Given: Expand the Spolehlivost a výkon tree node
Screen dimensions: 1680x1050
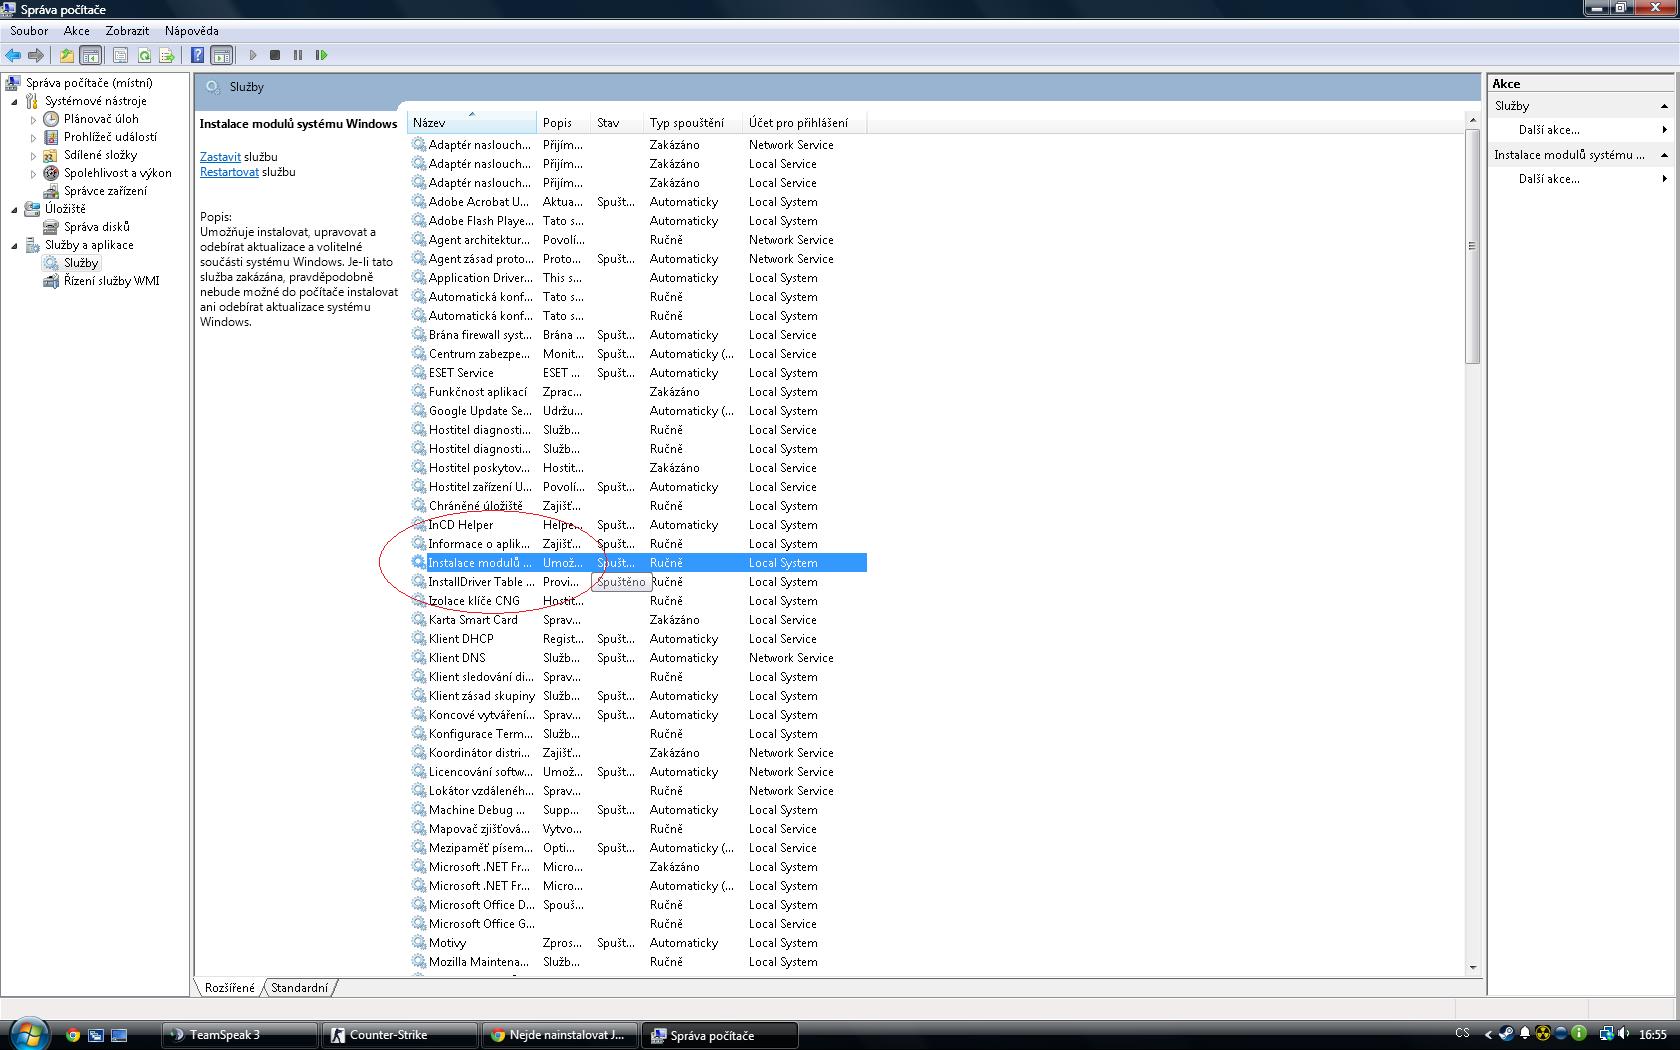Looking at the screenshot, I should pyautogui.click(x=33, y=173).
